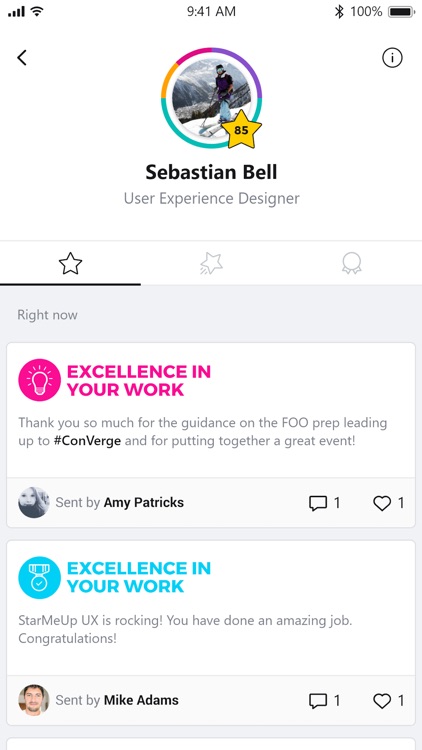Tap the pink Excellence In Your Work title
This screenshot has height=750, width=422.
tap(139, 380)
